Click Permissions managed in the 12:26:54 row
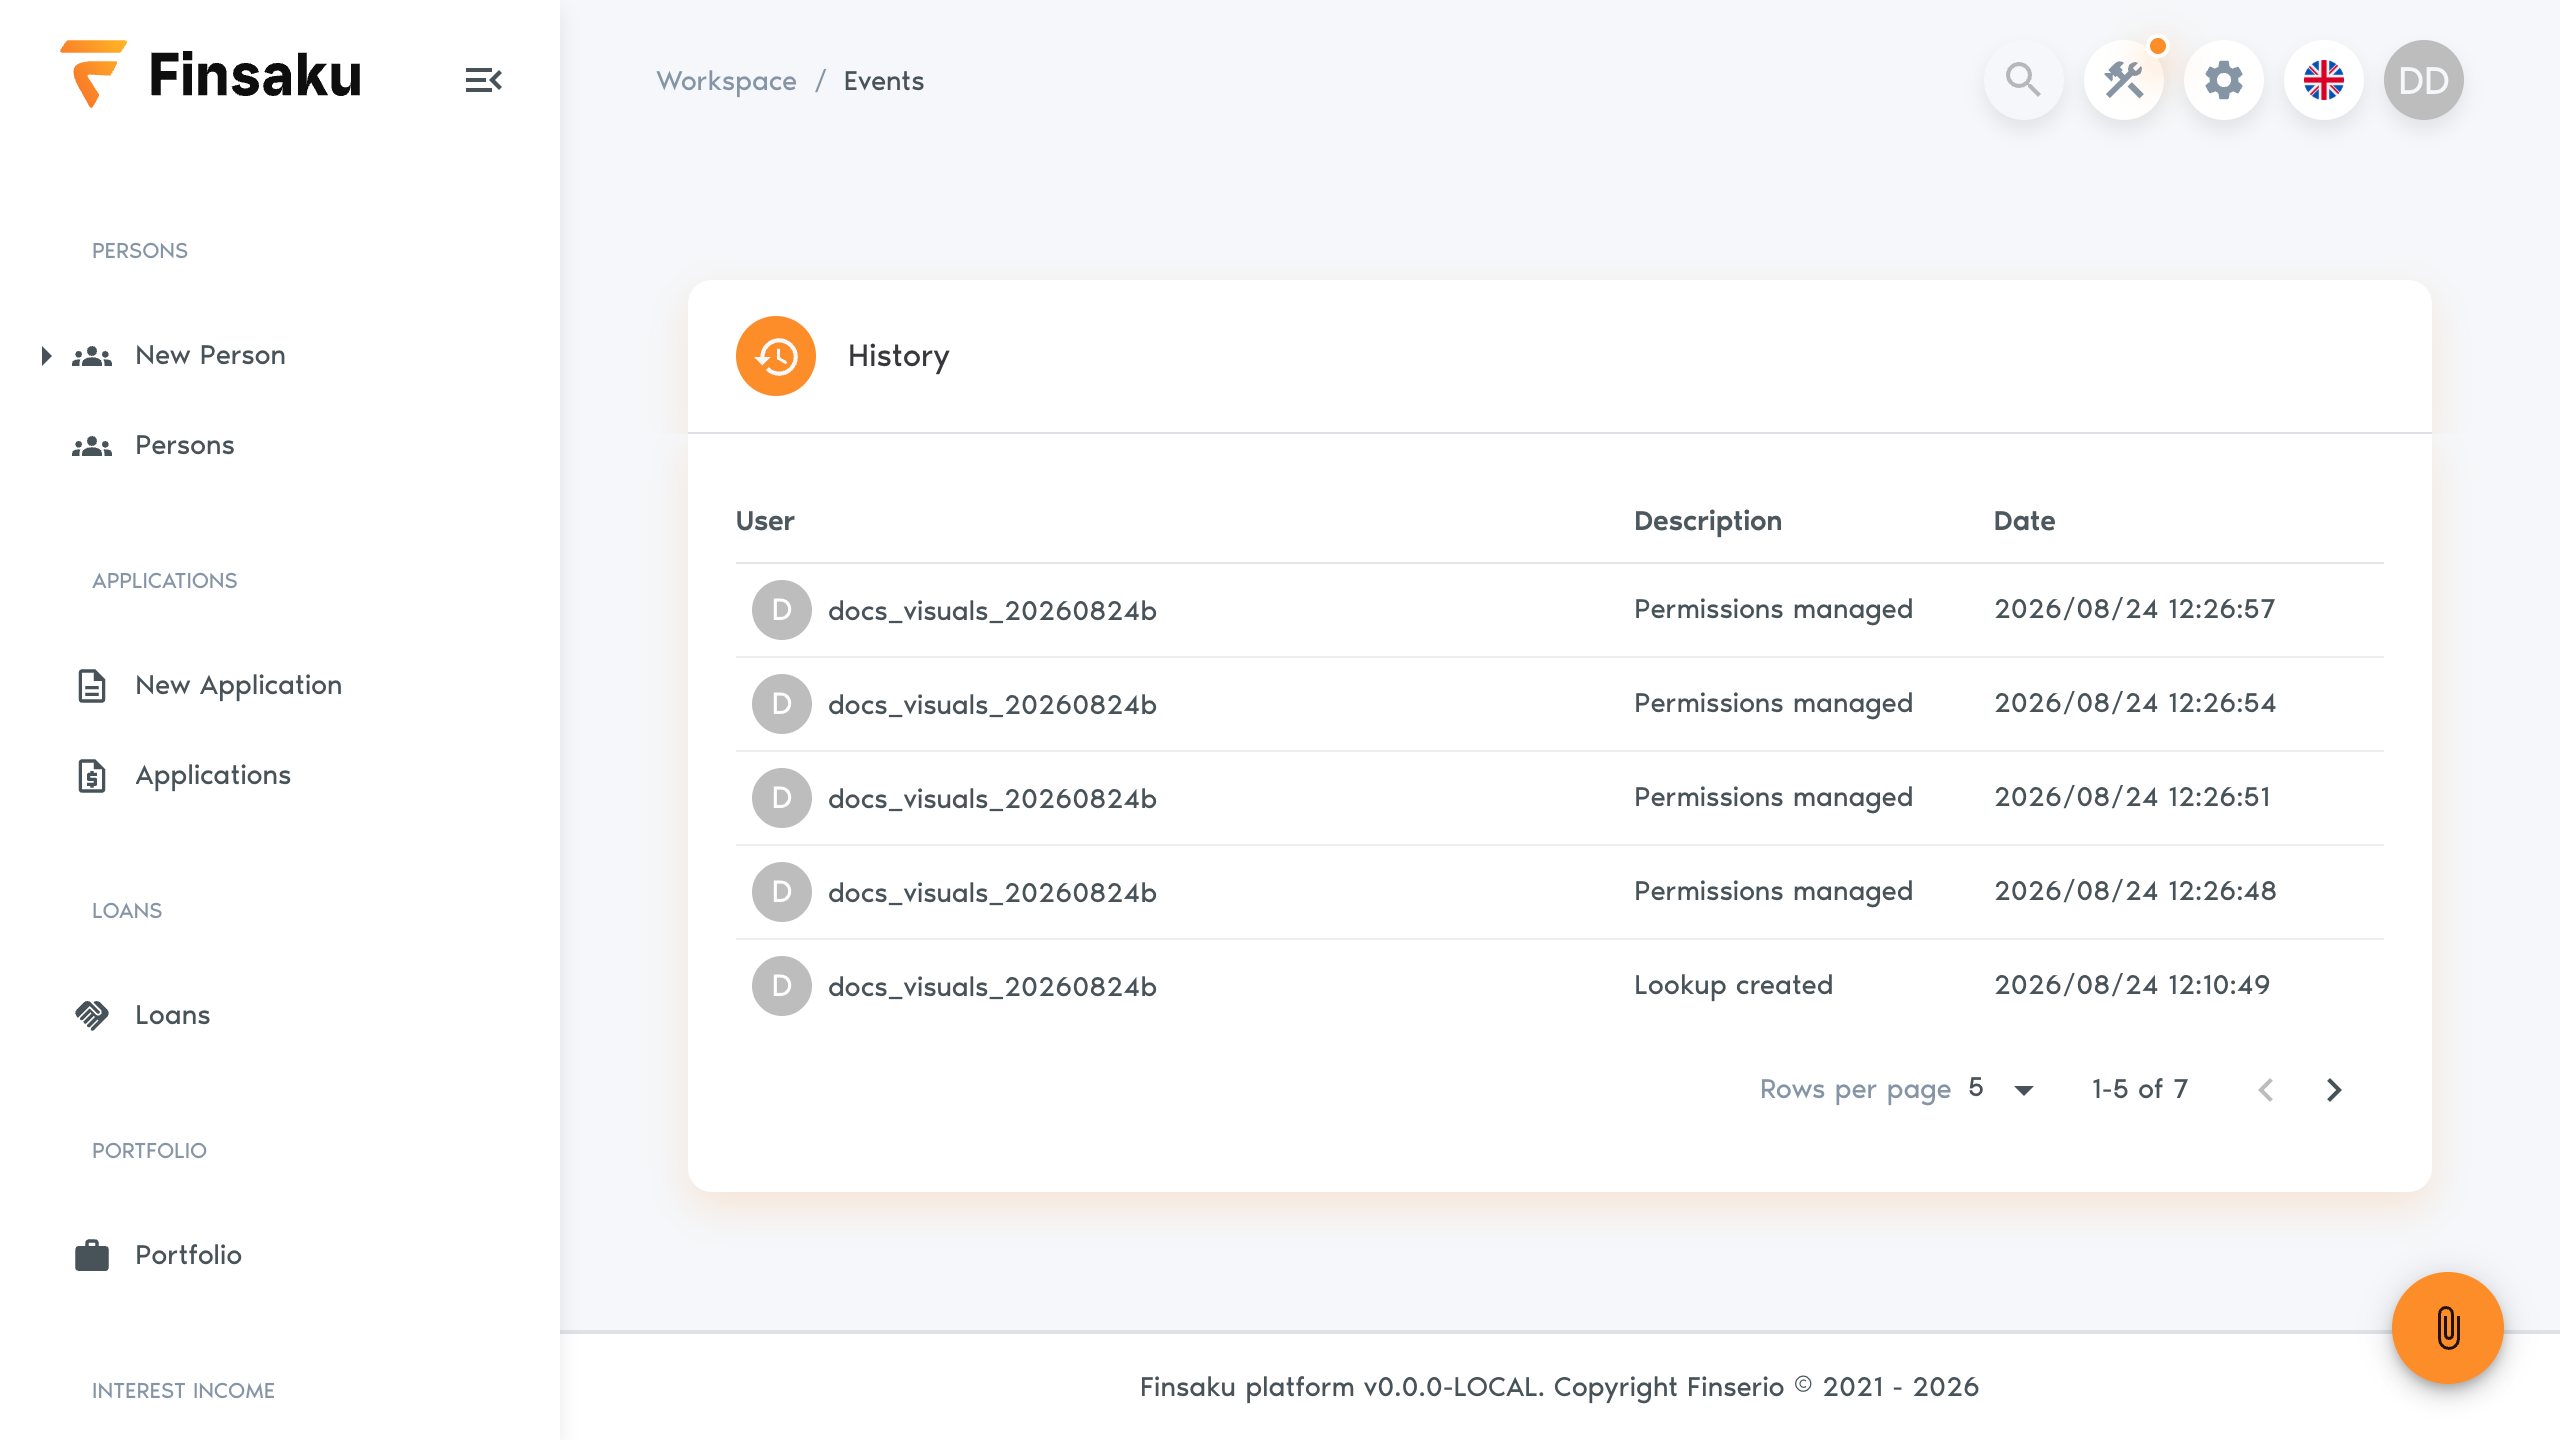Viewport: 2560px width, 1440px height. tap(1773, 703)
